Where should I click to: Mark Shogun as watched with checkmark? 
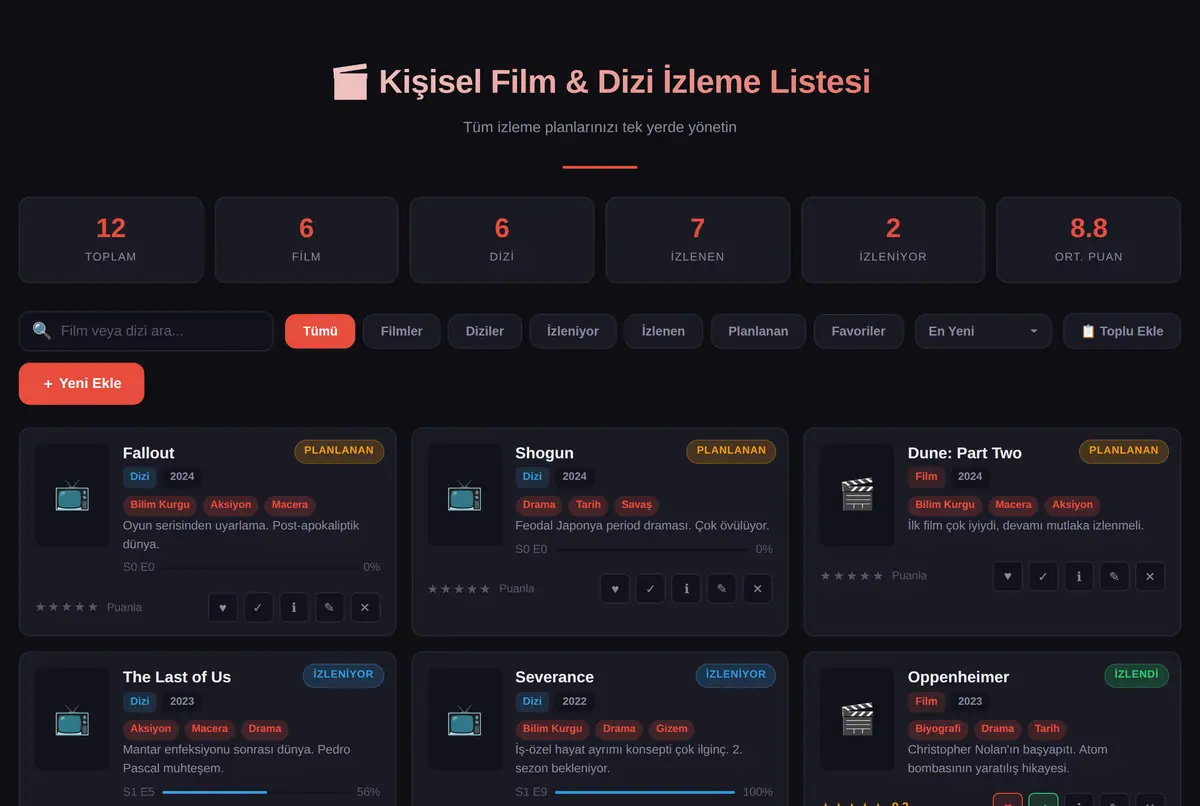click(x=650, y=589)
